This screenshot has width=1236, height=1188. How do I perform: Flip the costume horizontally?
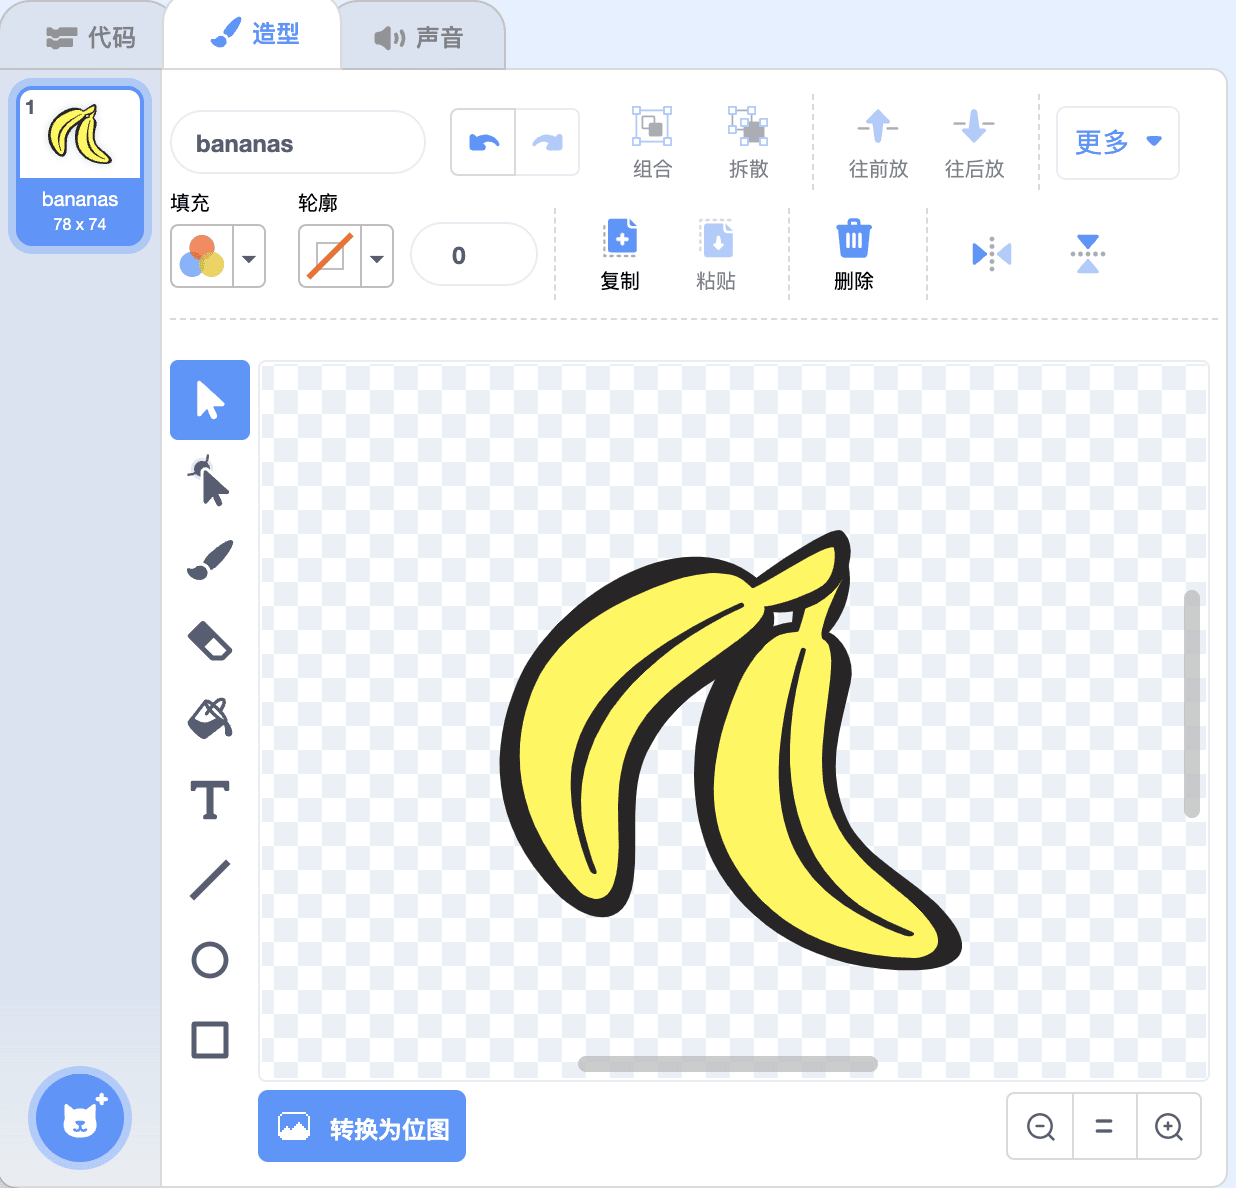click(x=991, y=254)
